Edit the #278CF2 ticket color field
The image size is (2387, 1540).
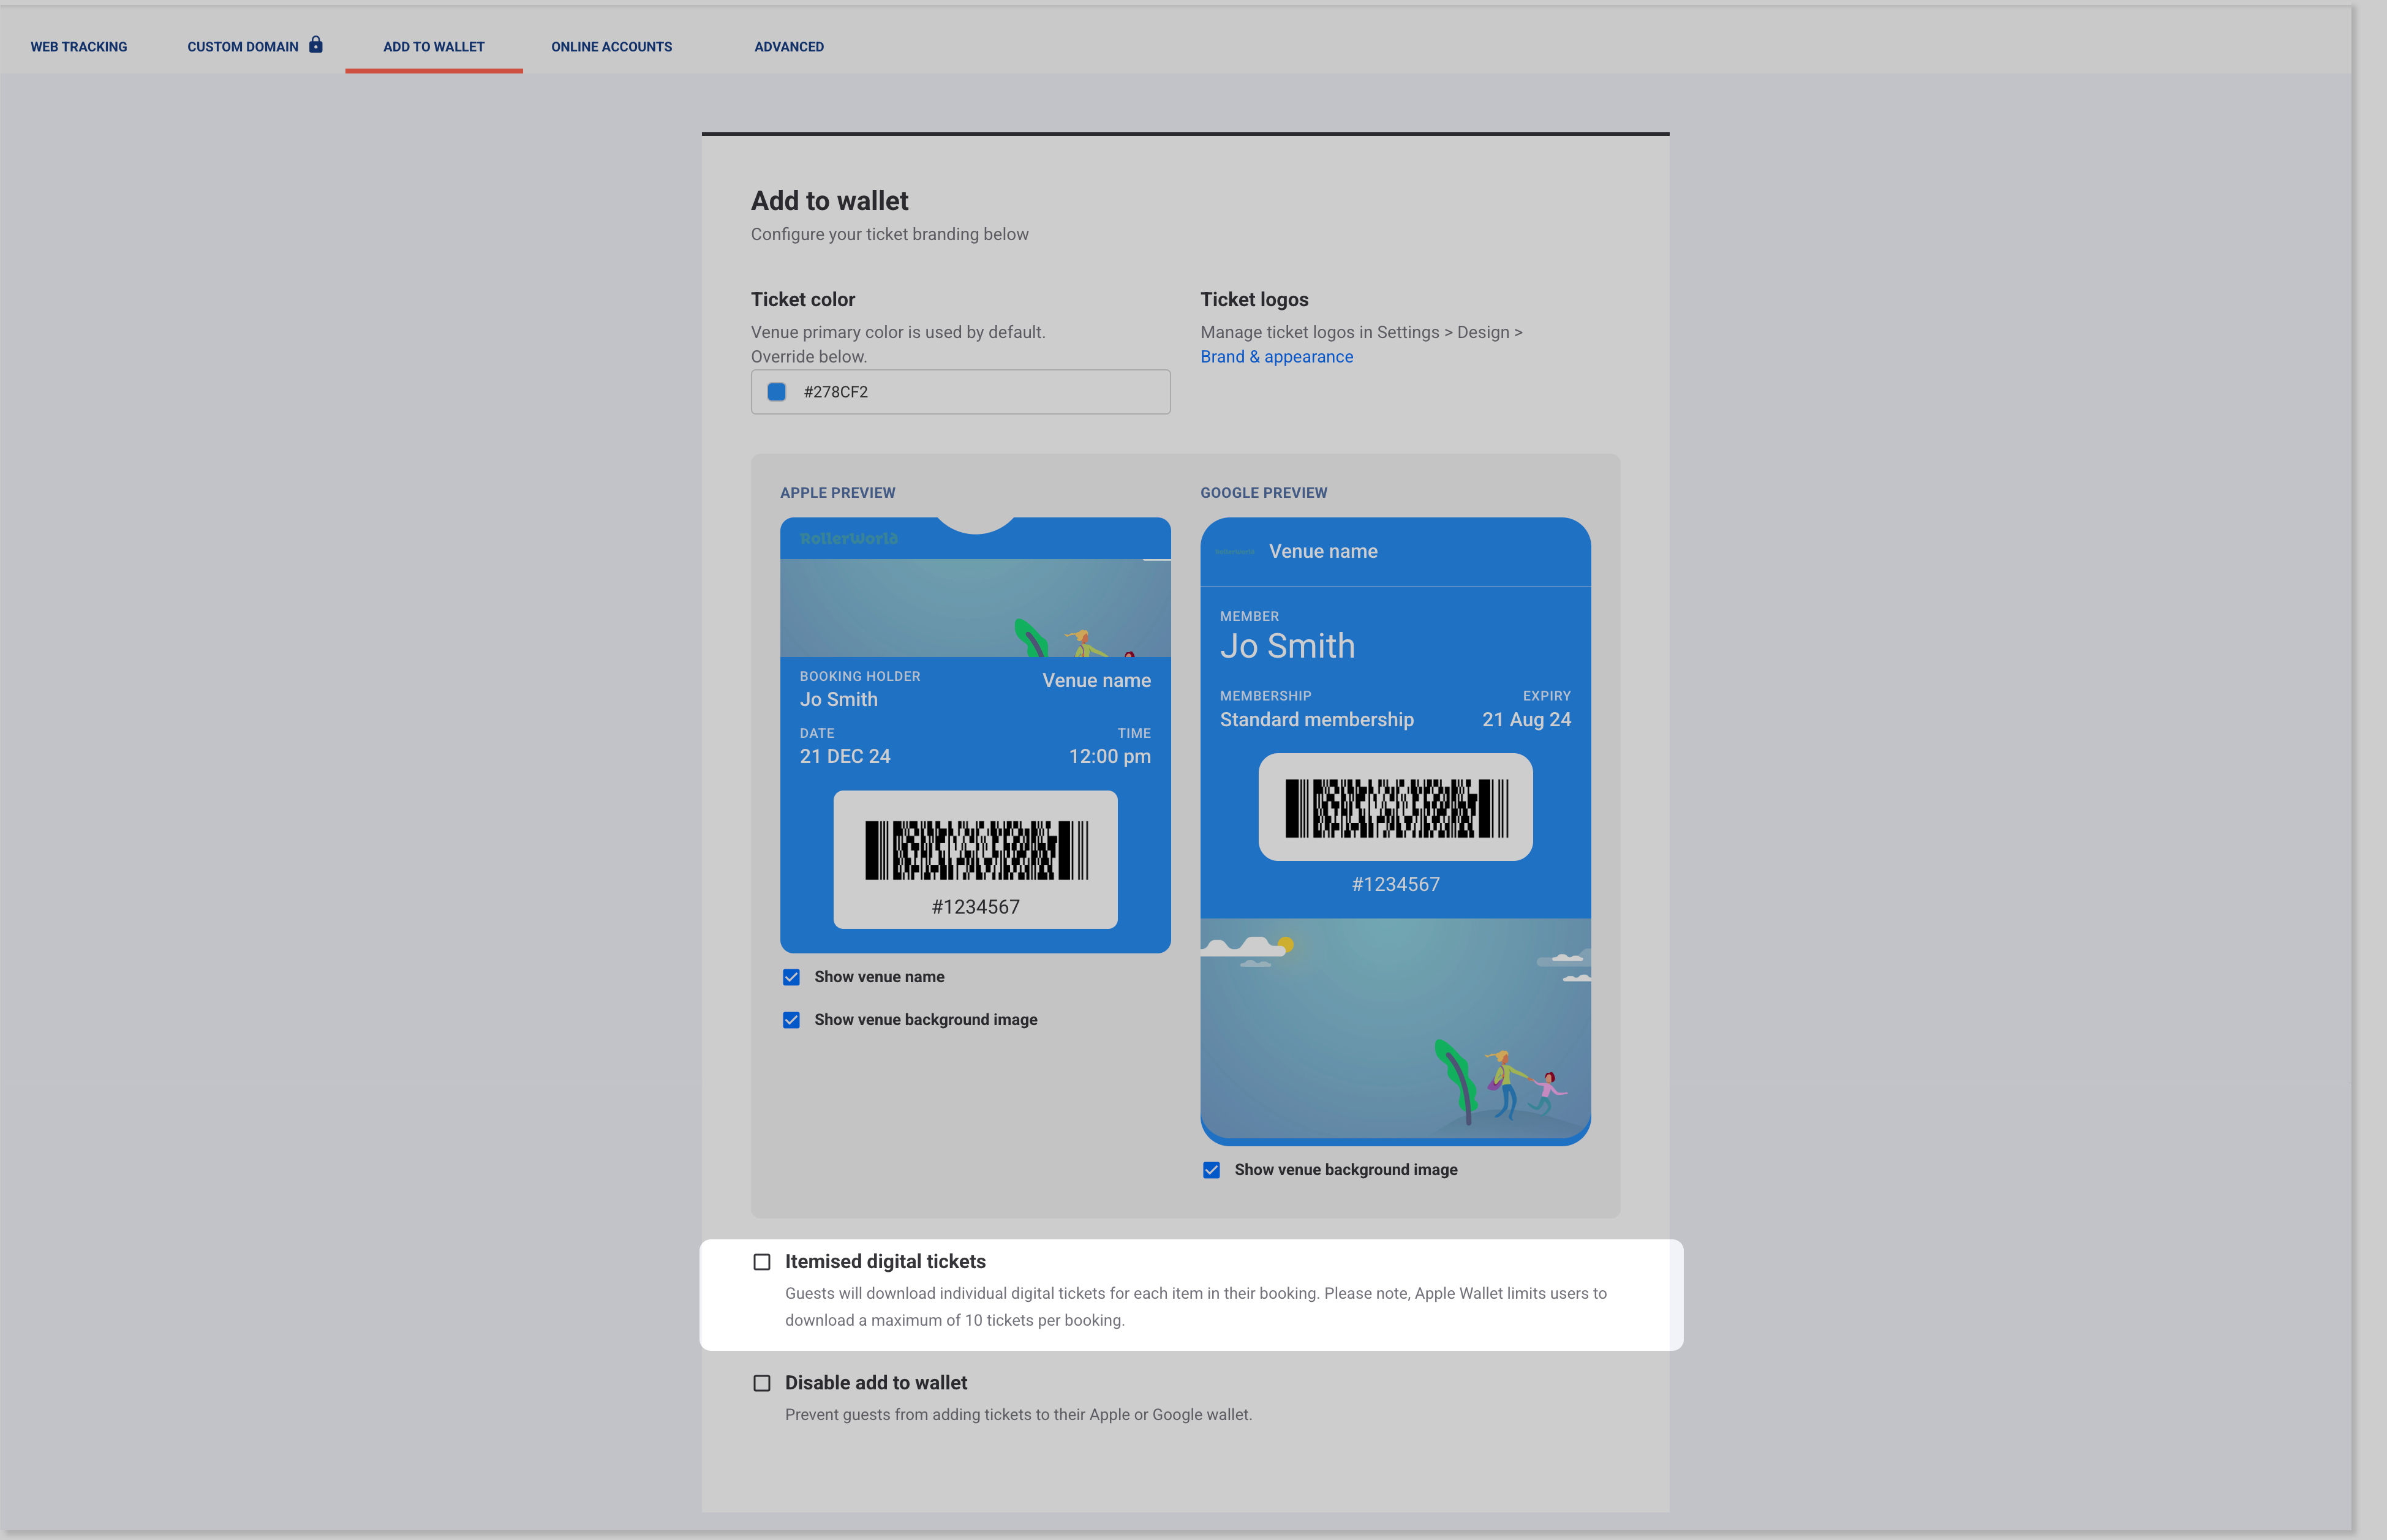(961, 392)
